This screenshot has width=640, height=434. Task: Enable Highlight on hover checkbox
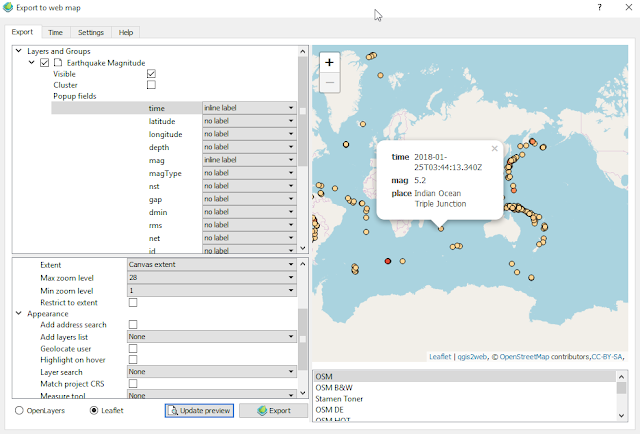[133, 359]
